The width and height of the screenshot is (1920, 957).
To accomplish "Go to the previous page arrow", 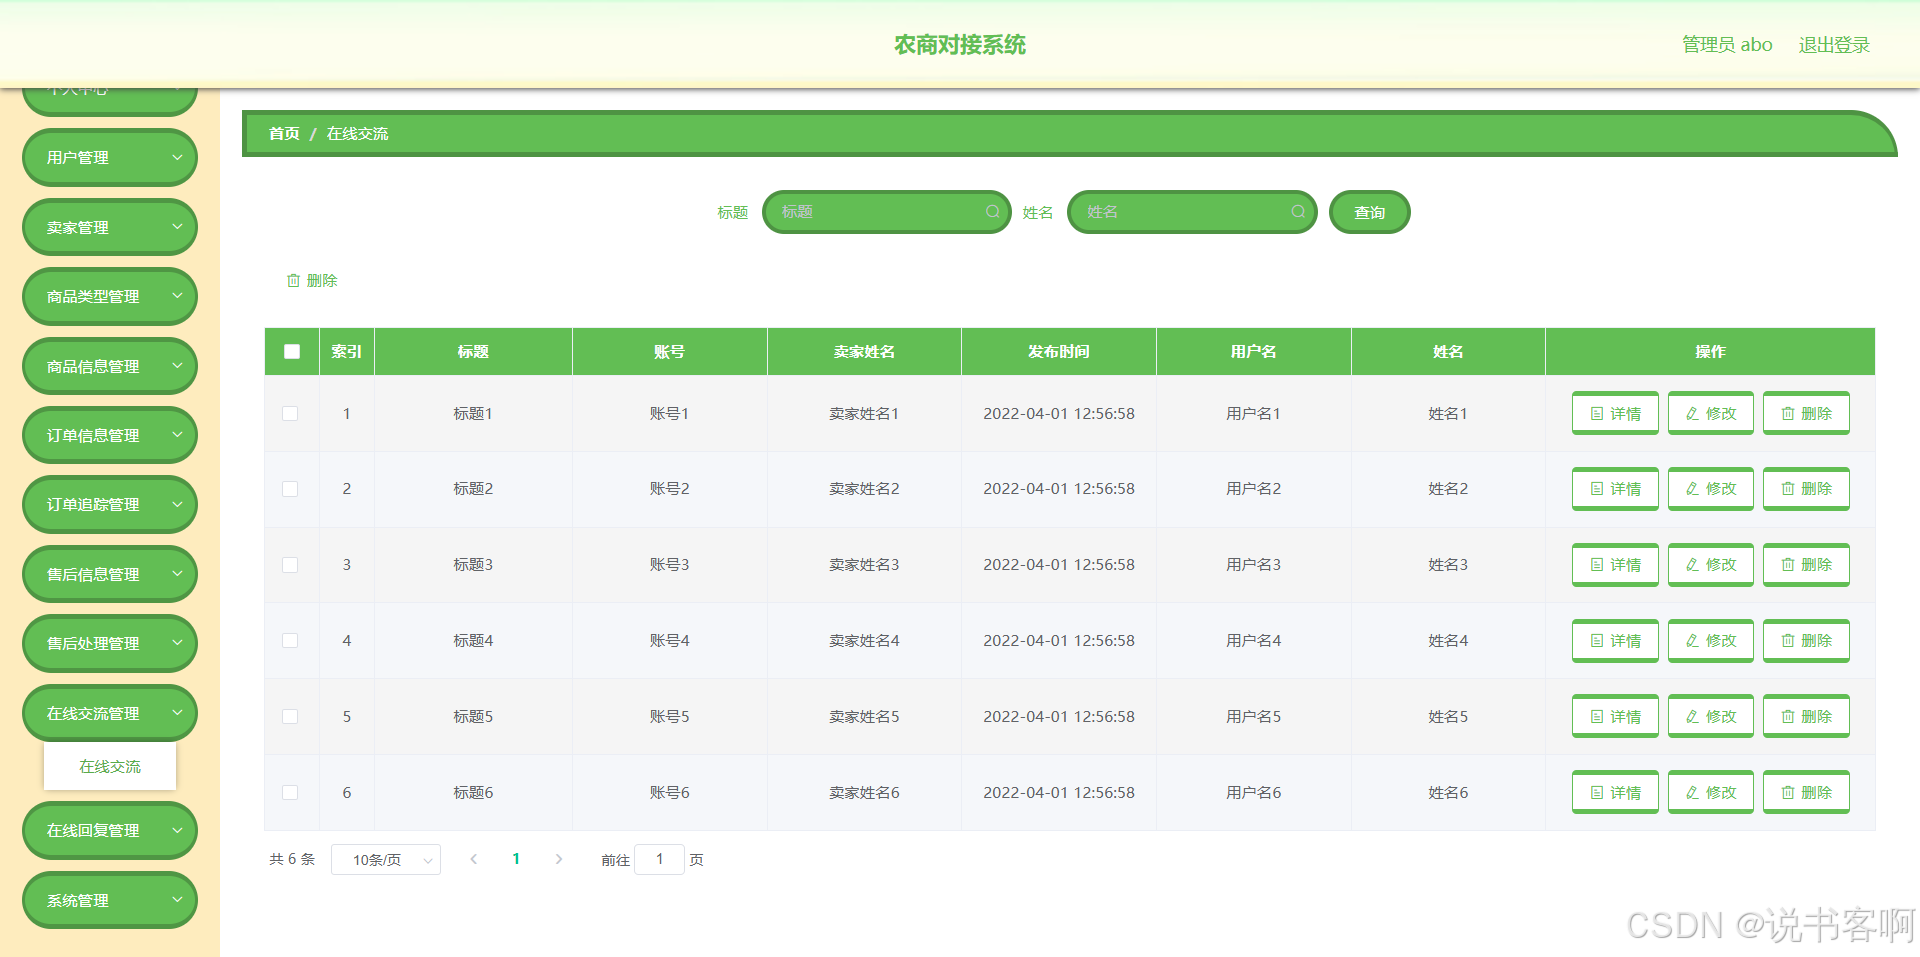I will coord(474,859).
